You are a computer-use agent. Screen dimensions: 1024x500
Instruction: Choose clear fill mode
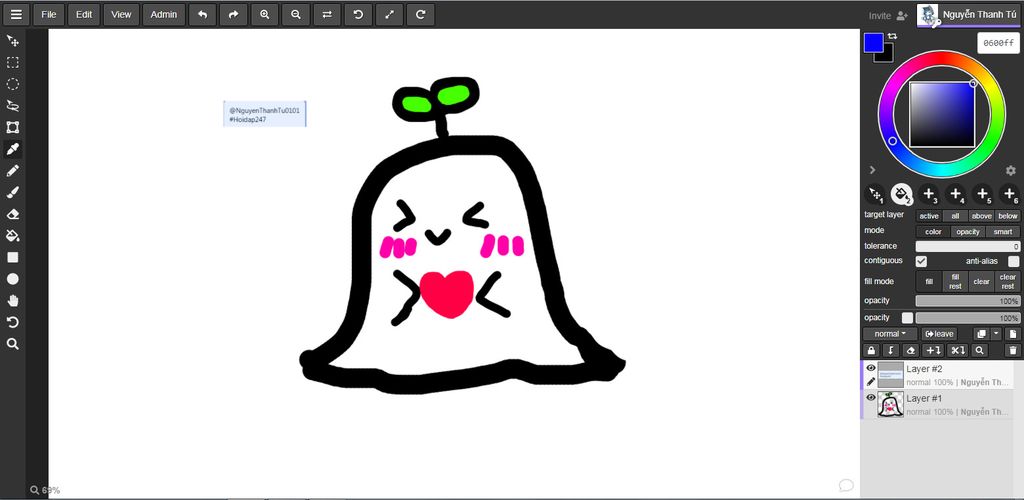pos(981,282)
